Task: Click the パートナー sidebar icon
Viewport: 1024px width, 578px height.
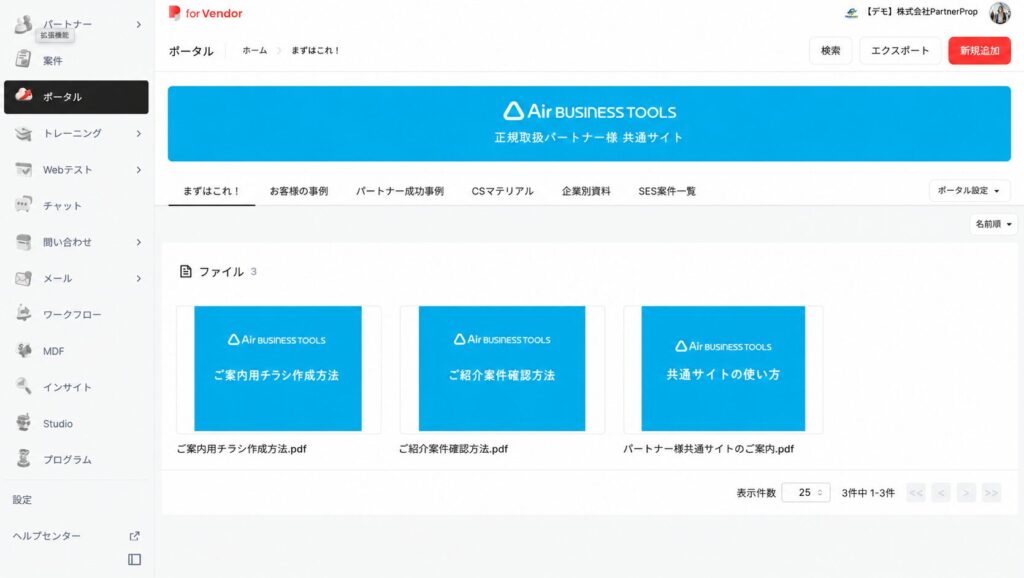Action: pos(24,24)
